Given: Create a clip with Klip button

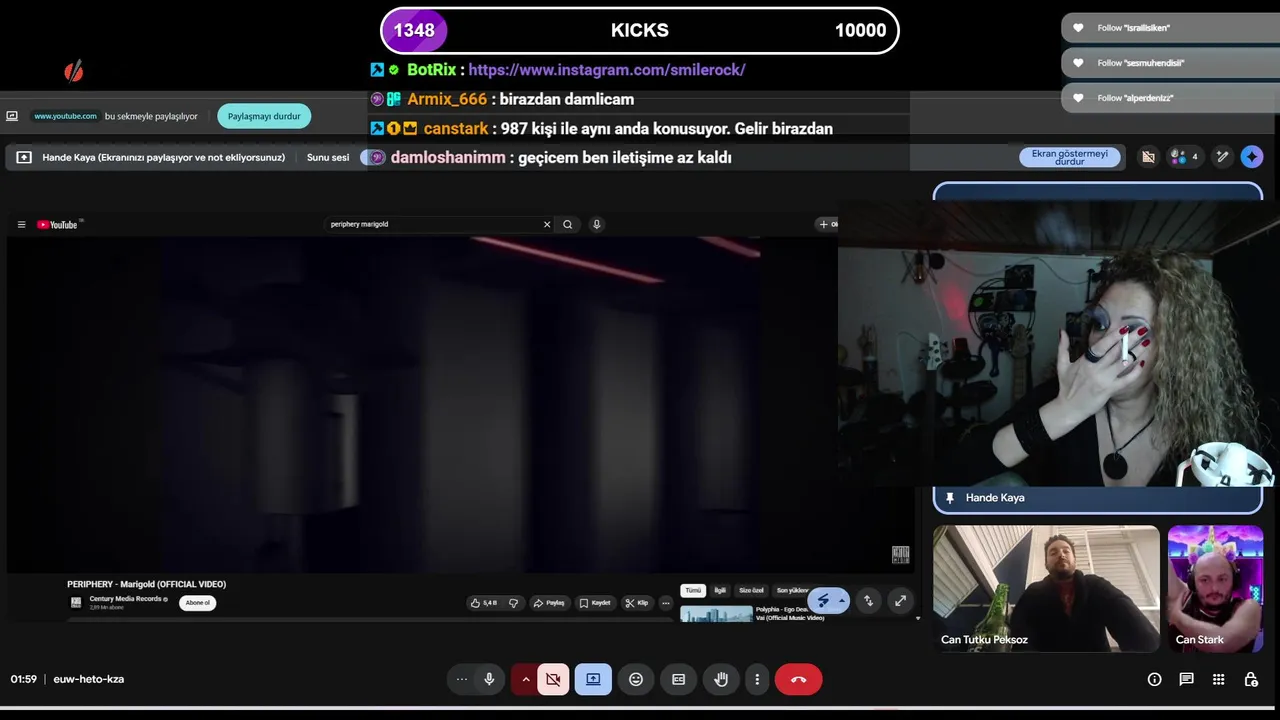Looking at the screenshot, I should [x=636, y=603].
